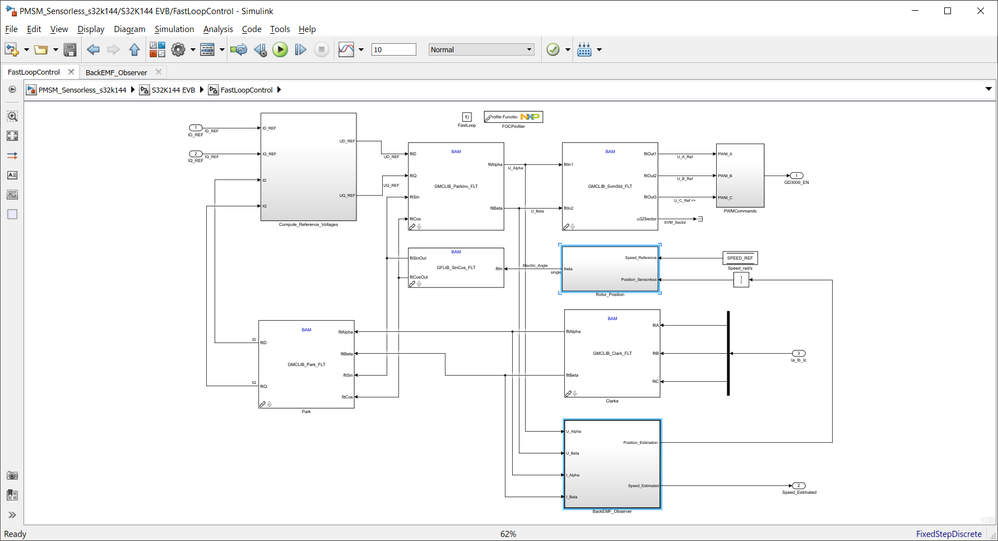This screenshot has height=541, width=998.
Task: Expand the Update Diagram checkmark dropdown arrow
Action: (x=568, y=50)
